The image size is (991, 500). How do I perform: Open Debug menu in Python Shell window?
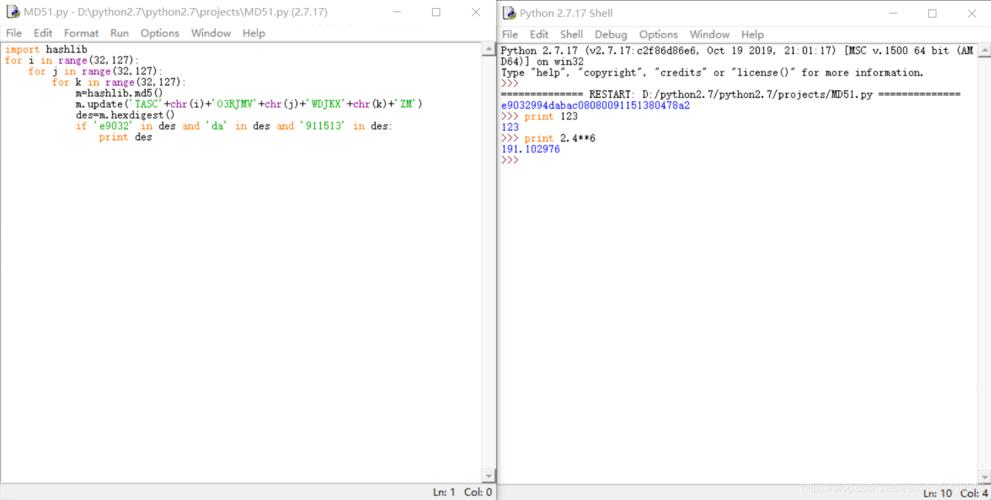tap(611, 34)
